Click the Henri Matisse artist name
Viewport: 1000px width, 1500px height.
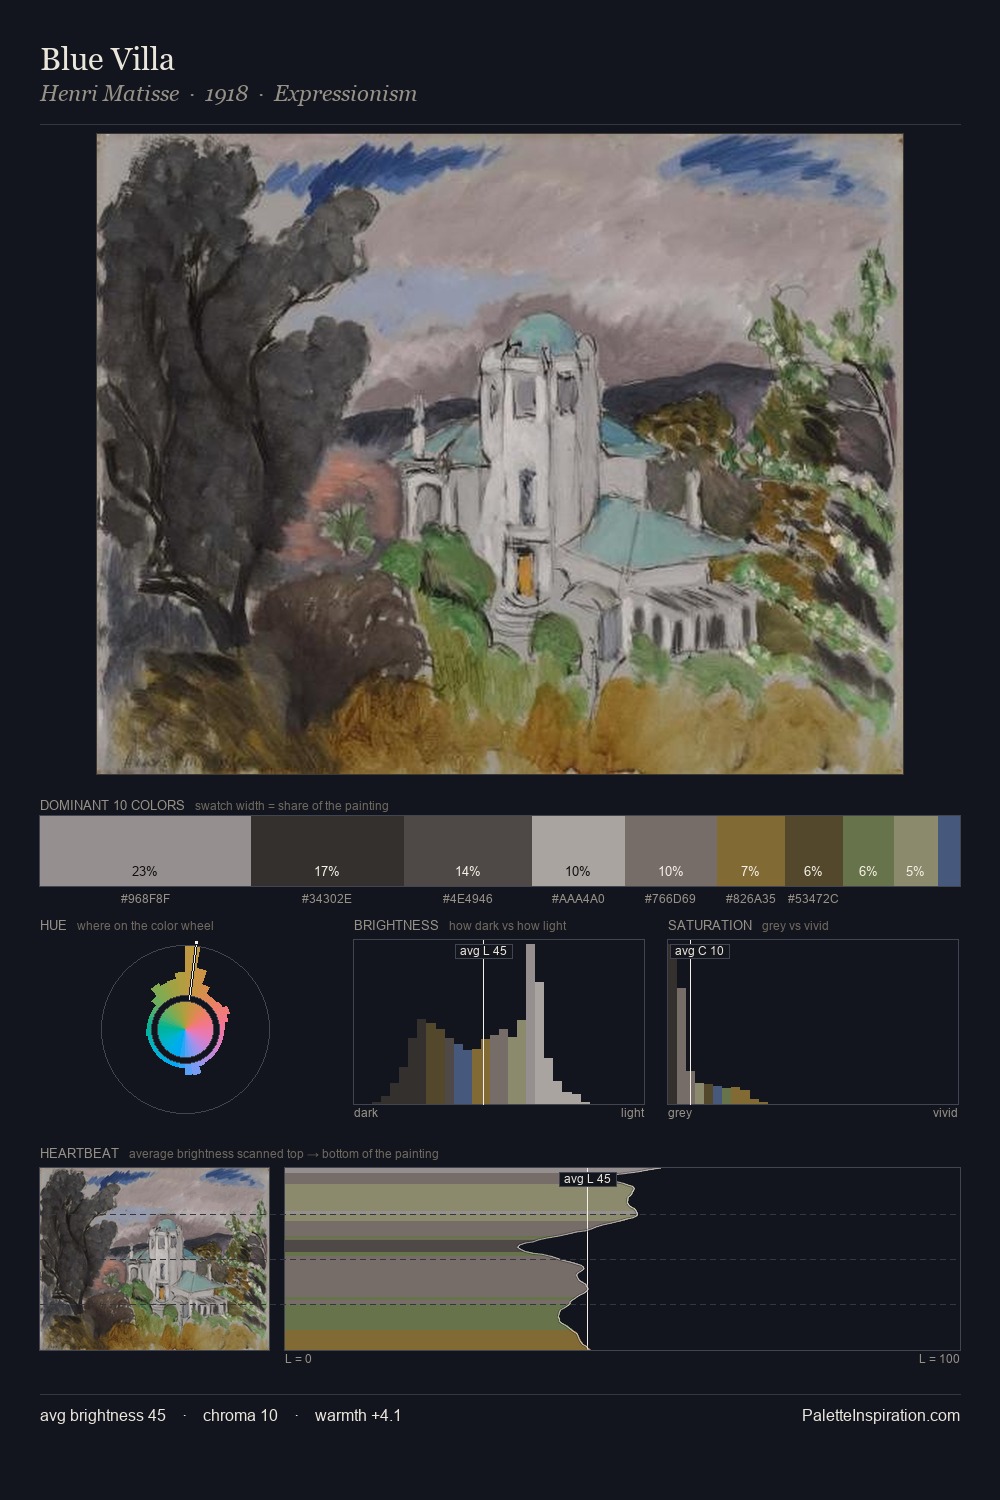point(109,94)
